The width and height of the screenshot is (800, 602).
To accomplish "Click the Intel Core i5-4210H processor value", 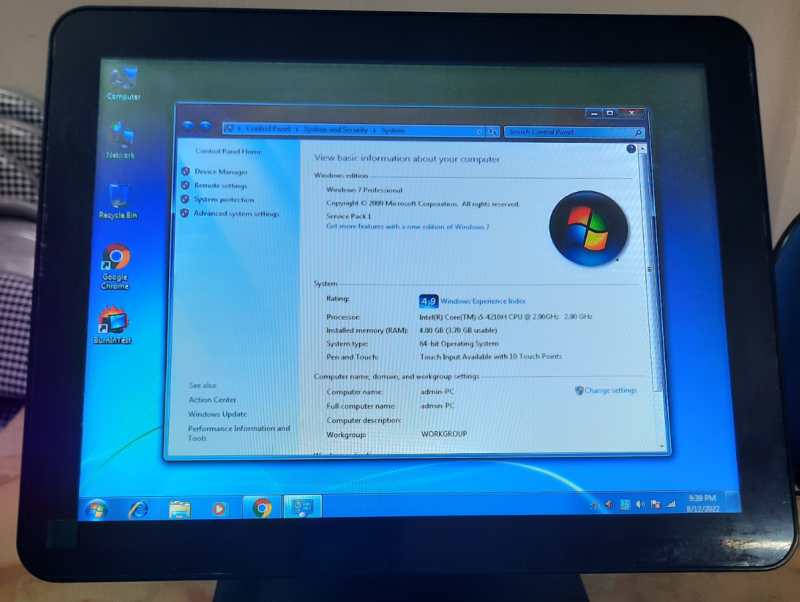I will 506,317.
